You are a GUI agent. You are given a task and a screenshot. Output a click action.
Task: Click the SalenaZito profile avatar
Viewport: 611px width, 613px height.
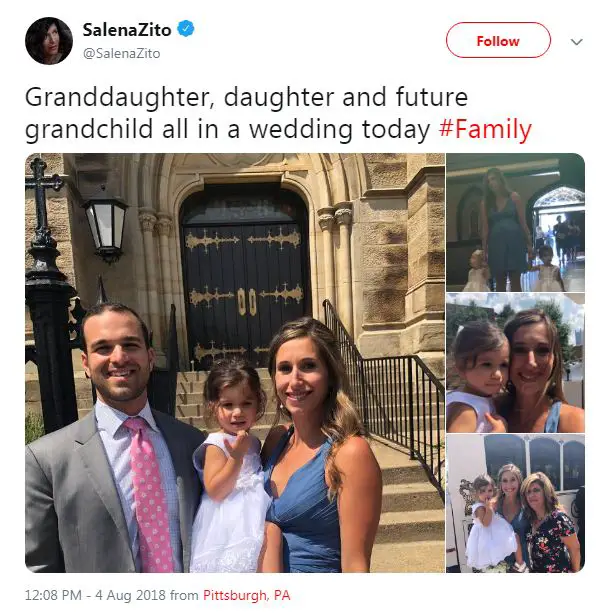(x=49, y=41)
